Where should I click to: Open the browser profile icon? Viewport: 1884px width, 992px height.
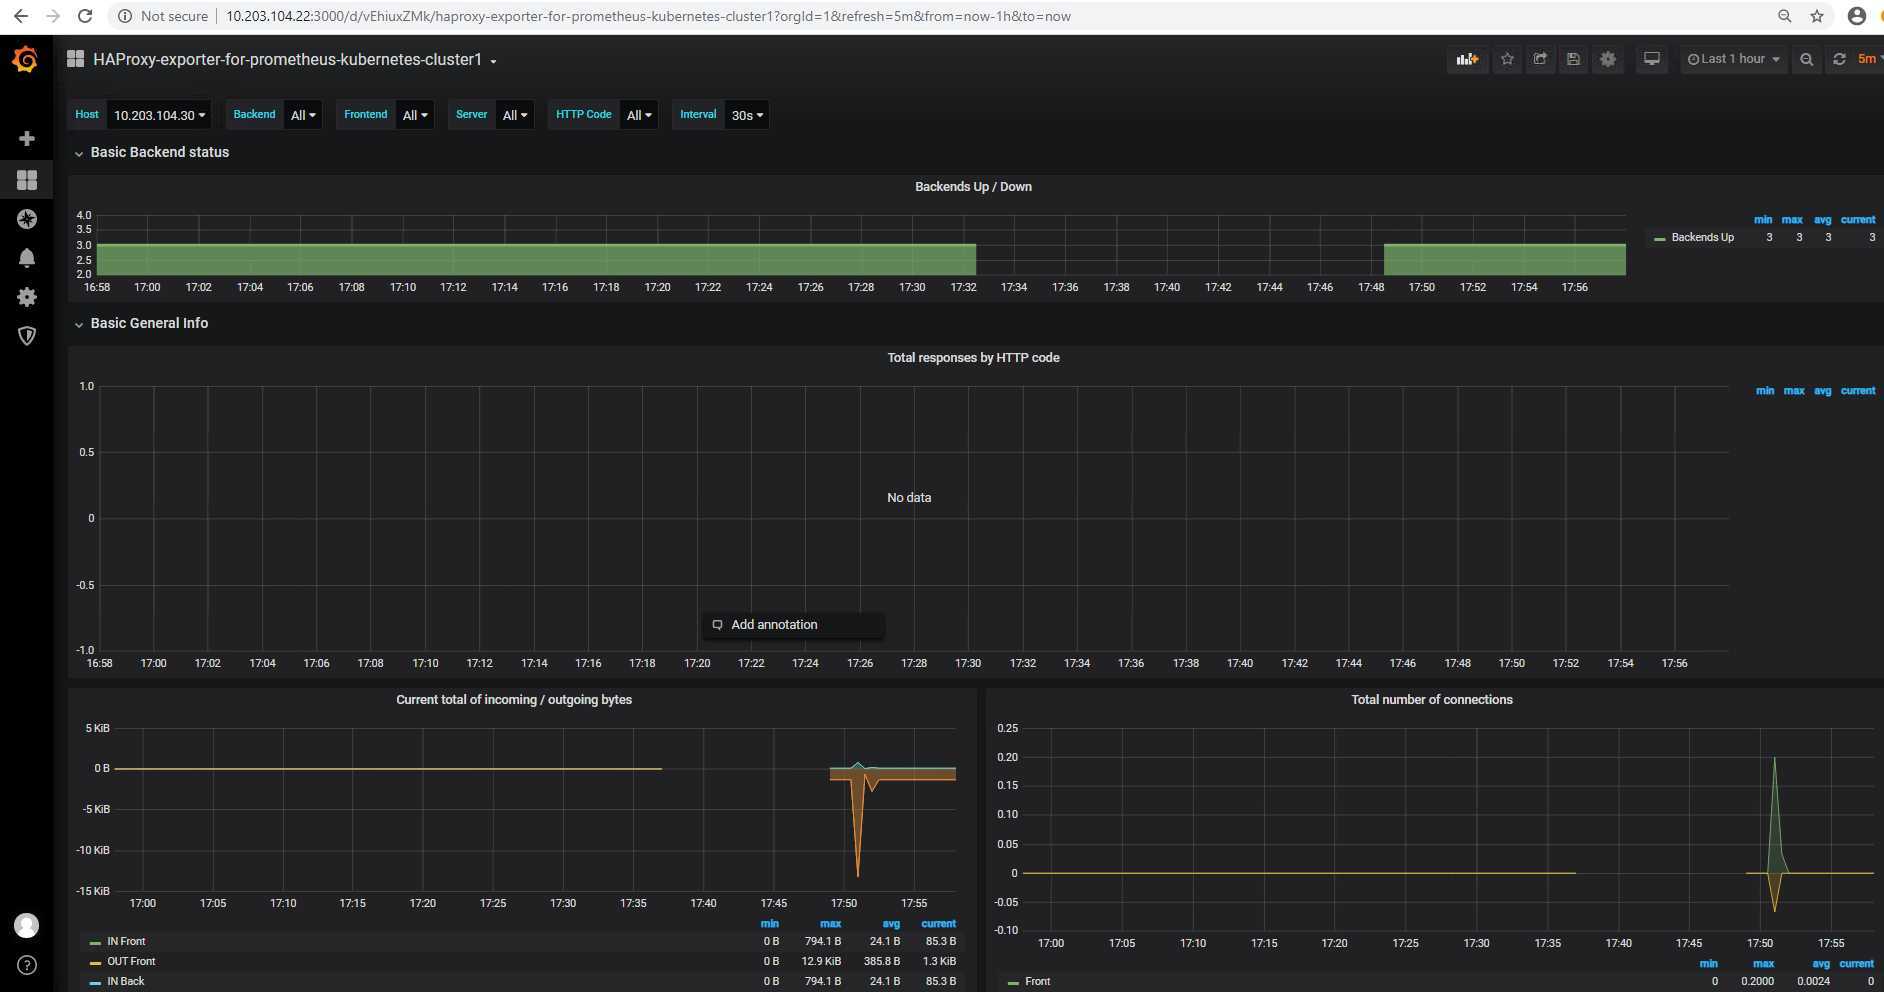click(1857, 16)
